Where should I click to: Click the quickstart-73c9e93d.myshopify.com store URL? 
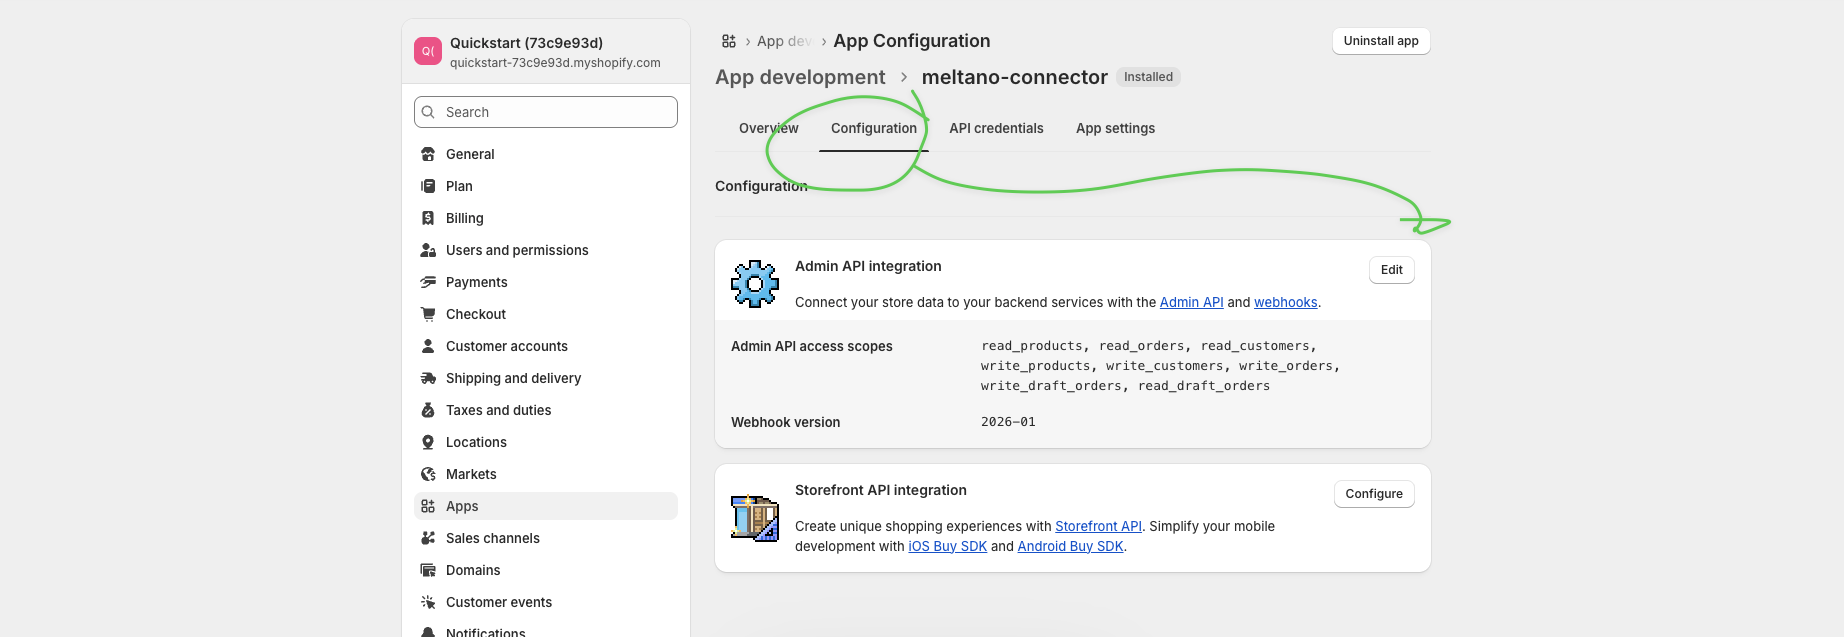(x=555, y=62)
